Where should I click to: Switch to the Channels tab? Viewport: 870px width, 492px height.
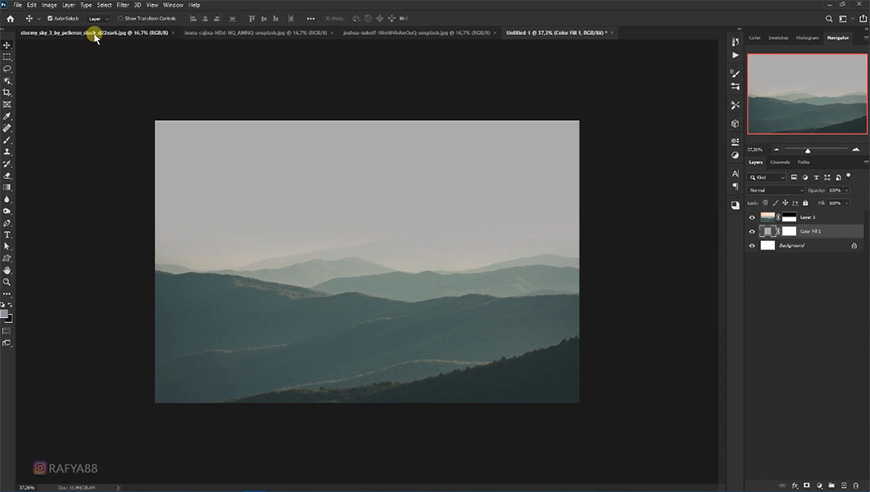pyautogui.click(x=780, y=162)
